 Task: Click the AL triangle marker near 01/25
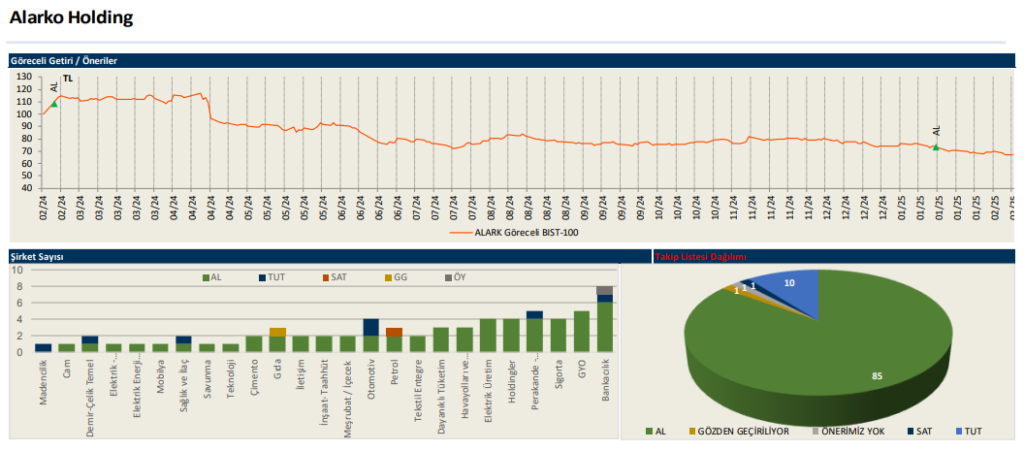tap(936, 147)
